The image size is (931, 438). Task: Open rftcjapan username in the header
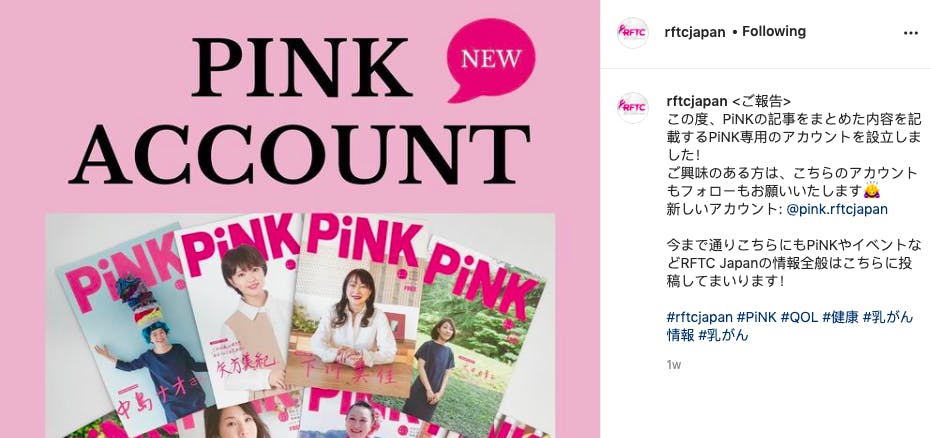click(x=695, y=32)
